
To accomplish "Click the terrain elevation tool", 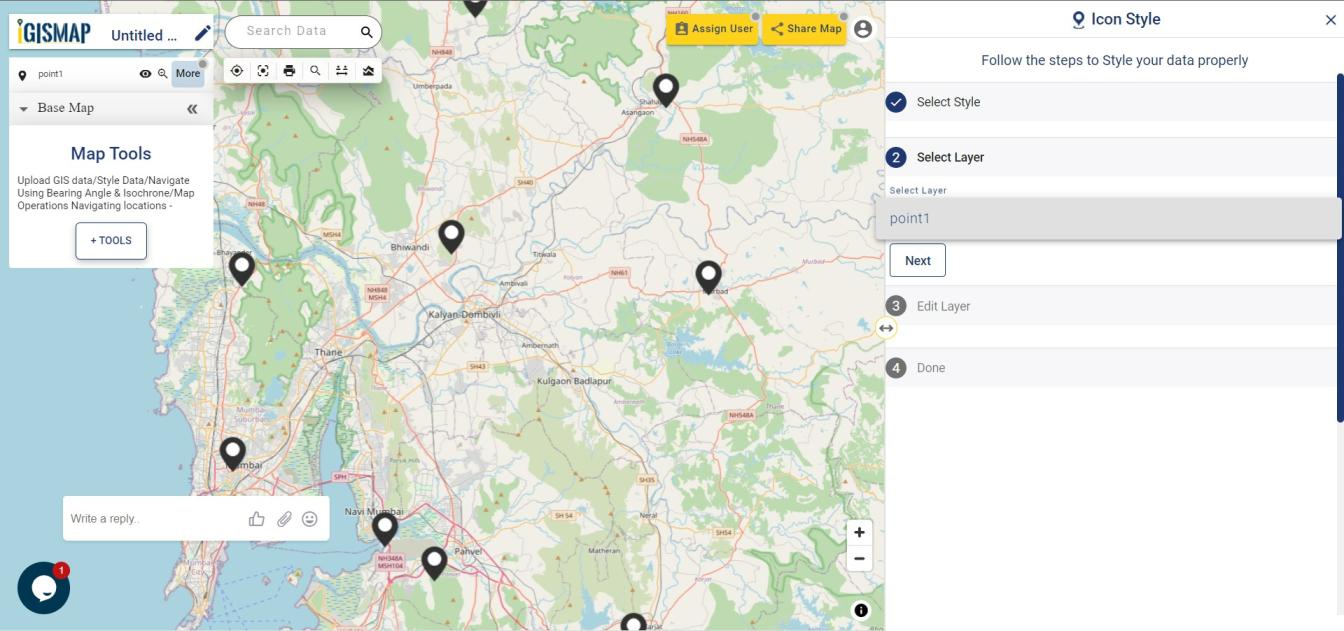I will point(368,71).
